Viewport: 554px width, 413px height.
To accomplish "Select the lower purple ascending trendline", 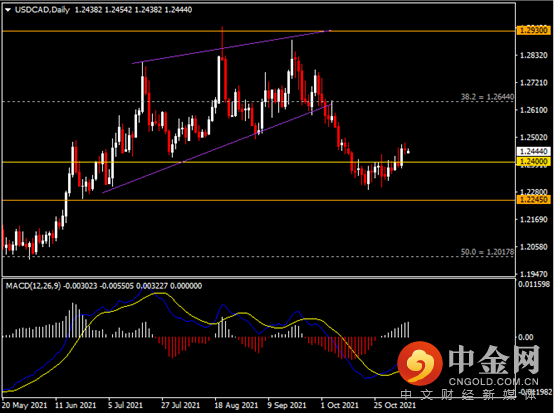I will pyautogui.click(x=217, y=148).
